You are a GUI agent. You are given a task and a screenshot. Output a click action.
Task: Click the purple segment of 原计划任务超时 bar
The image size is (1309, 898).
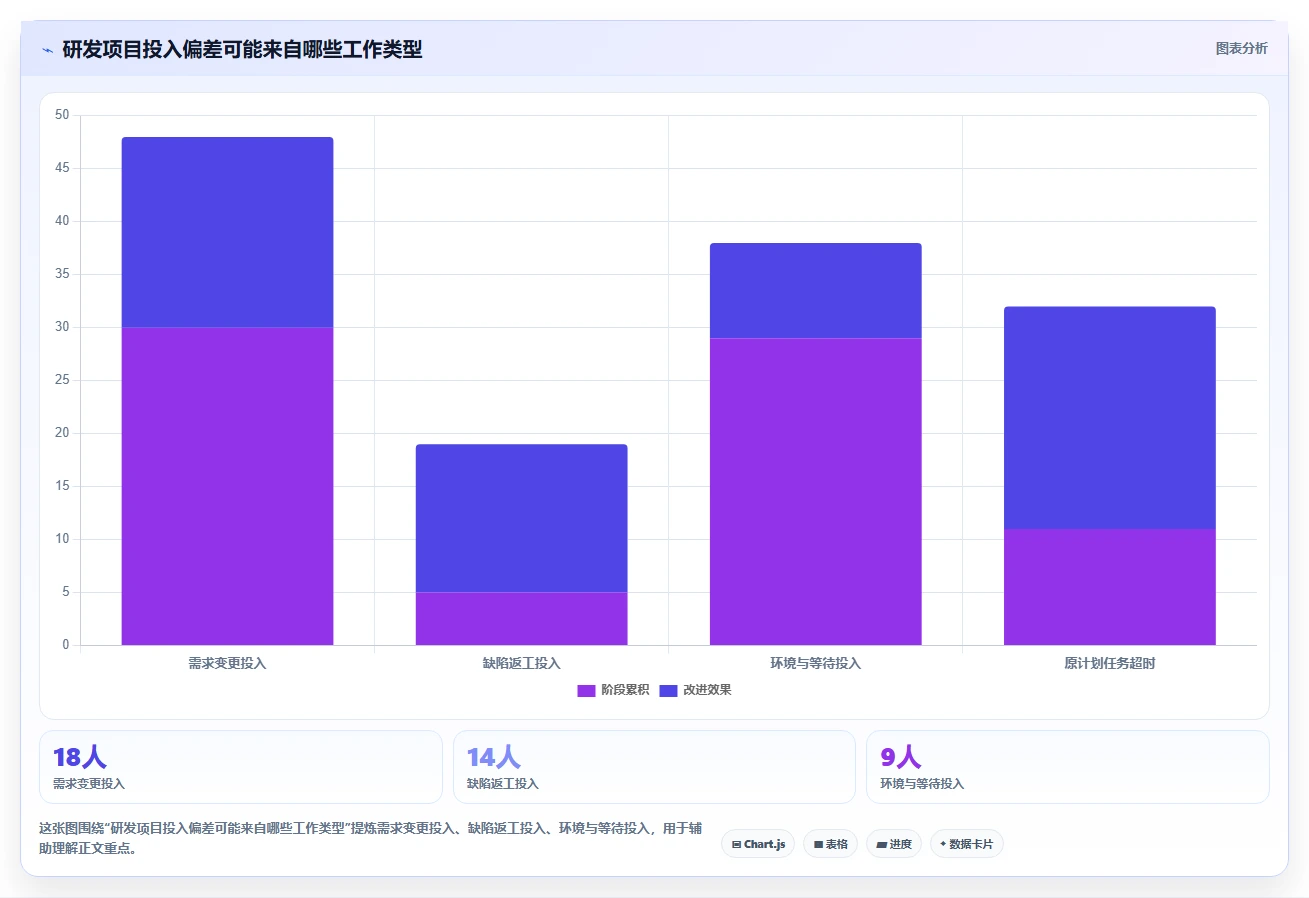pyautogui.click(x=1109, y=587)
